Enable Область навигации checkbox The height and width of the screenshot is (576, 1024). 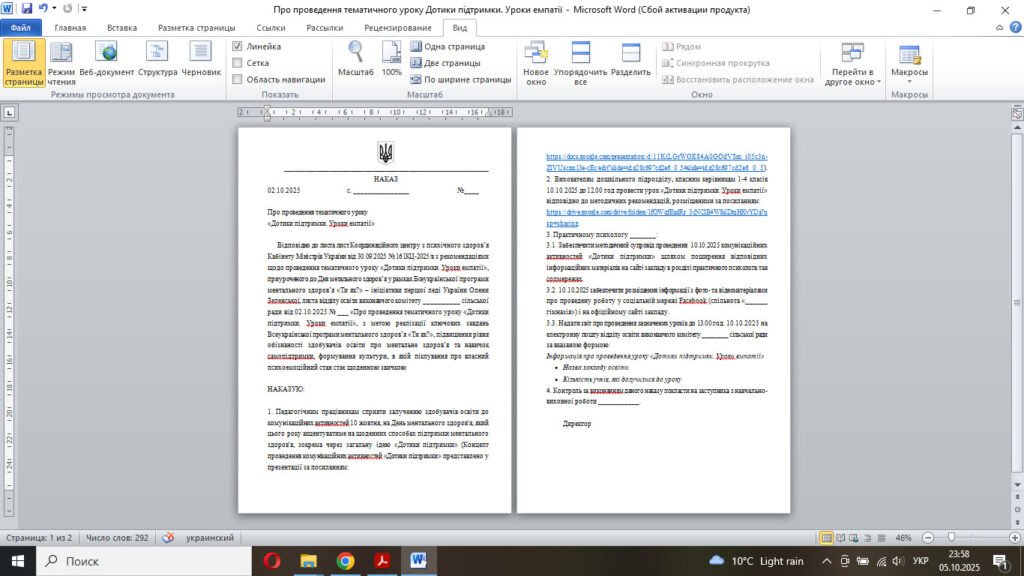click(237, 79)
